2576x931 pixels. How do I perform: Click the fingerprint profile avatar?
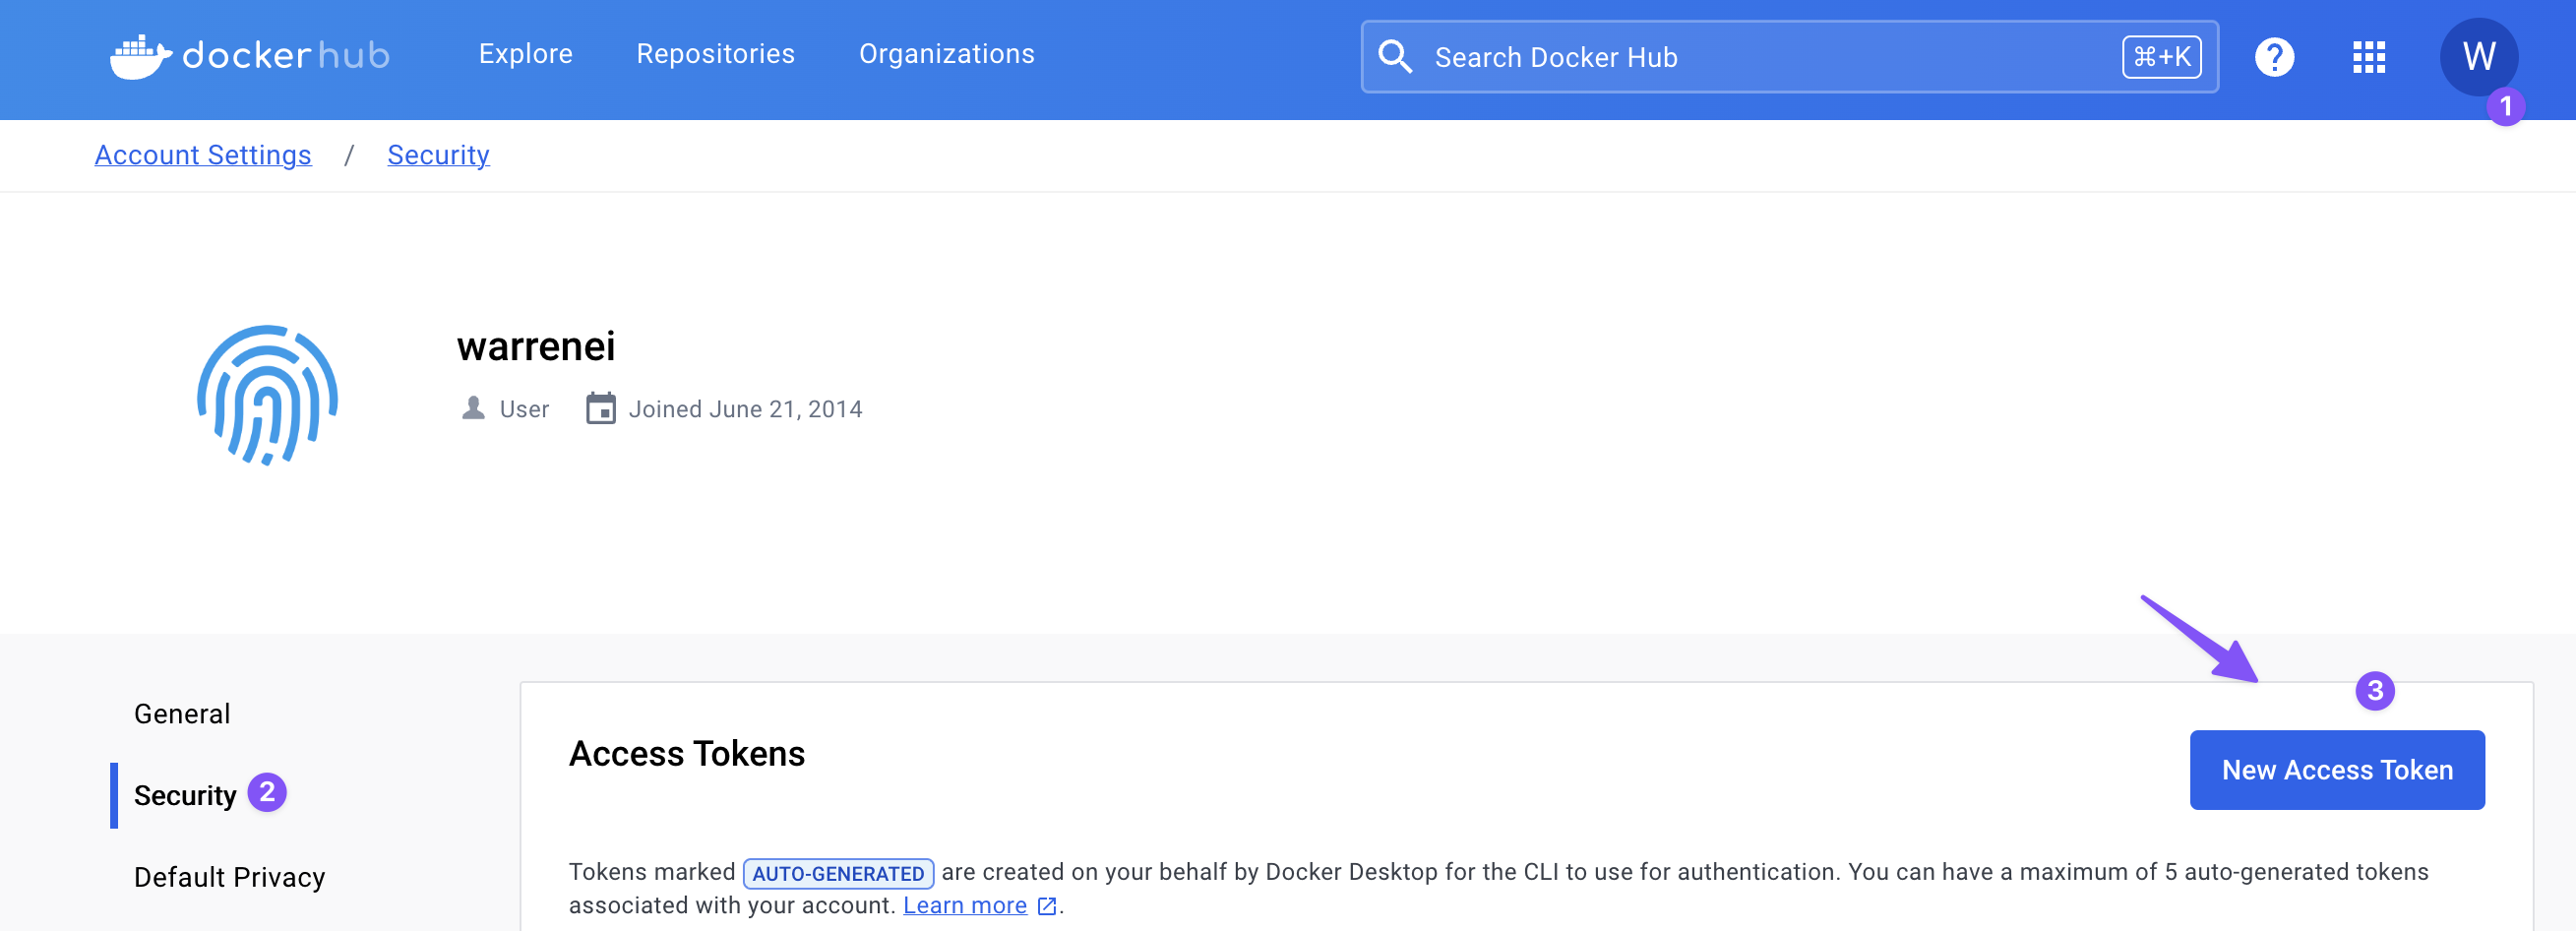point(267,396)
